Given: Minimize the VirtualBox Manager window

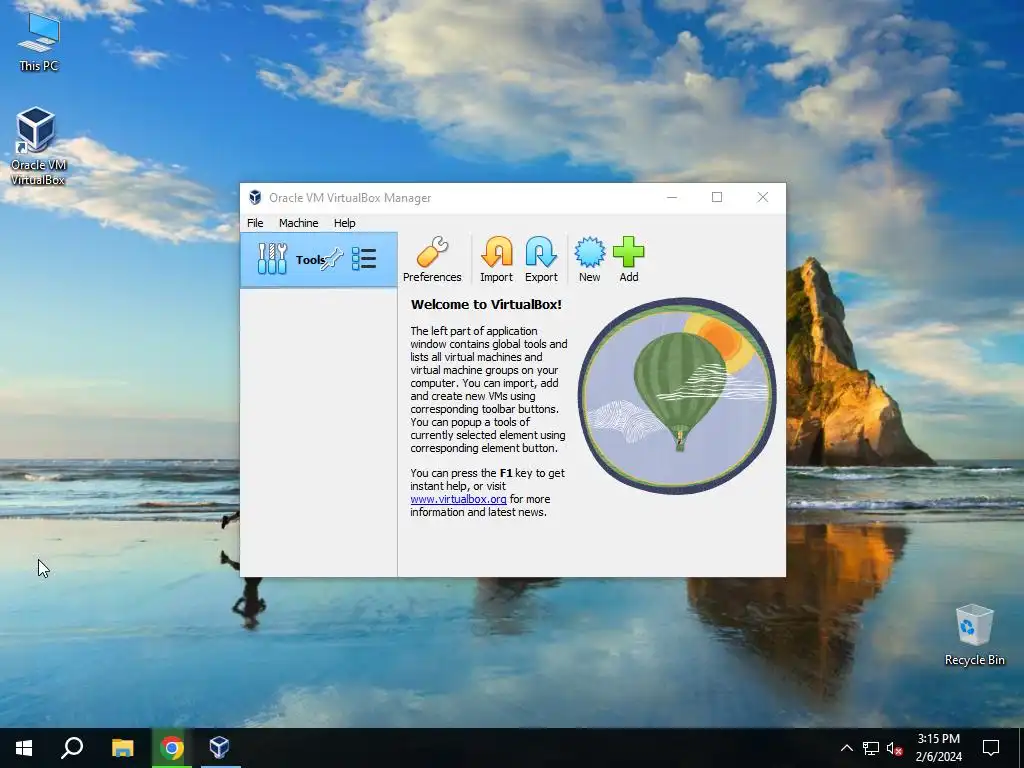Looking at the screenshot, I should 672,197.
